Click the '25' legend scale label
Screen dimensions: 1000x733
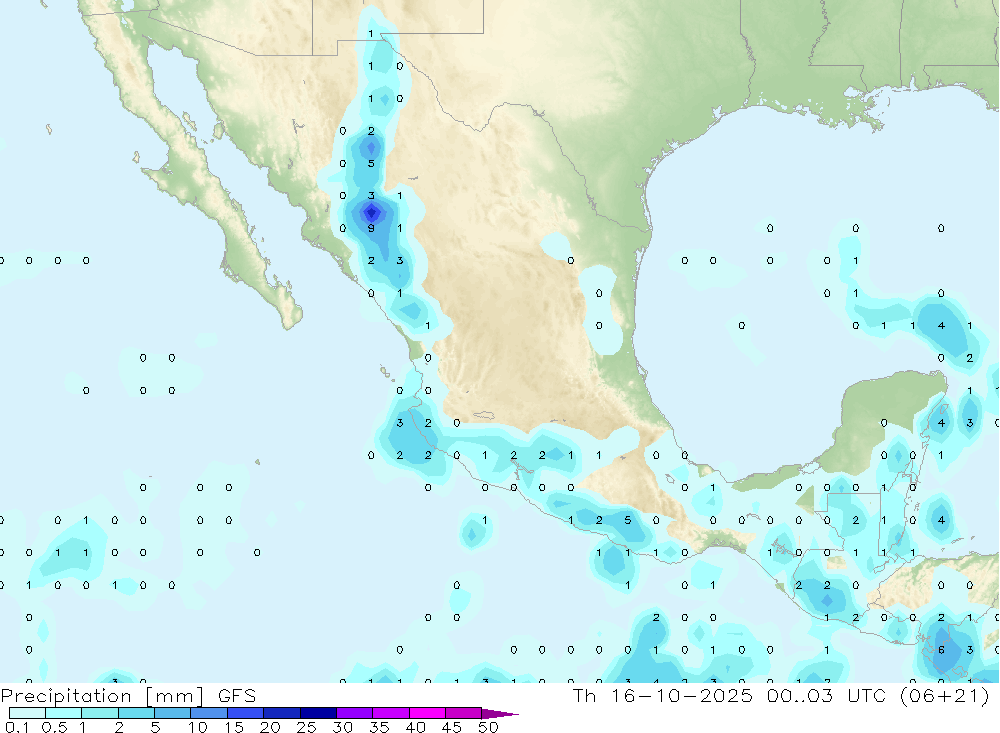click(x=306, y=727)
